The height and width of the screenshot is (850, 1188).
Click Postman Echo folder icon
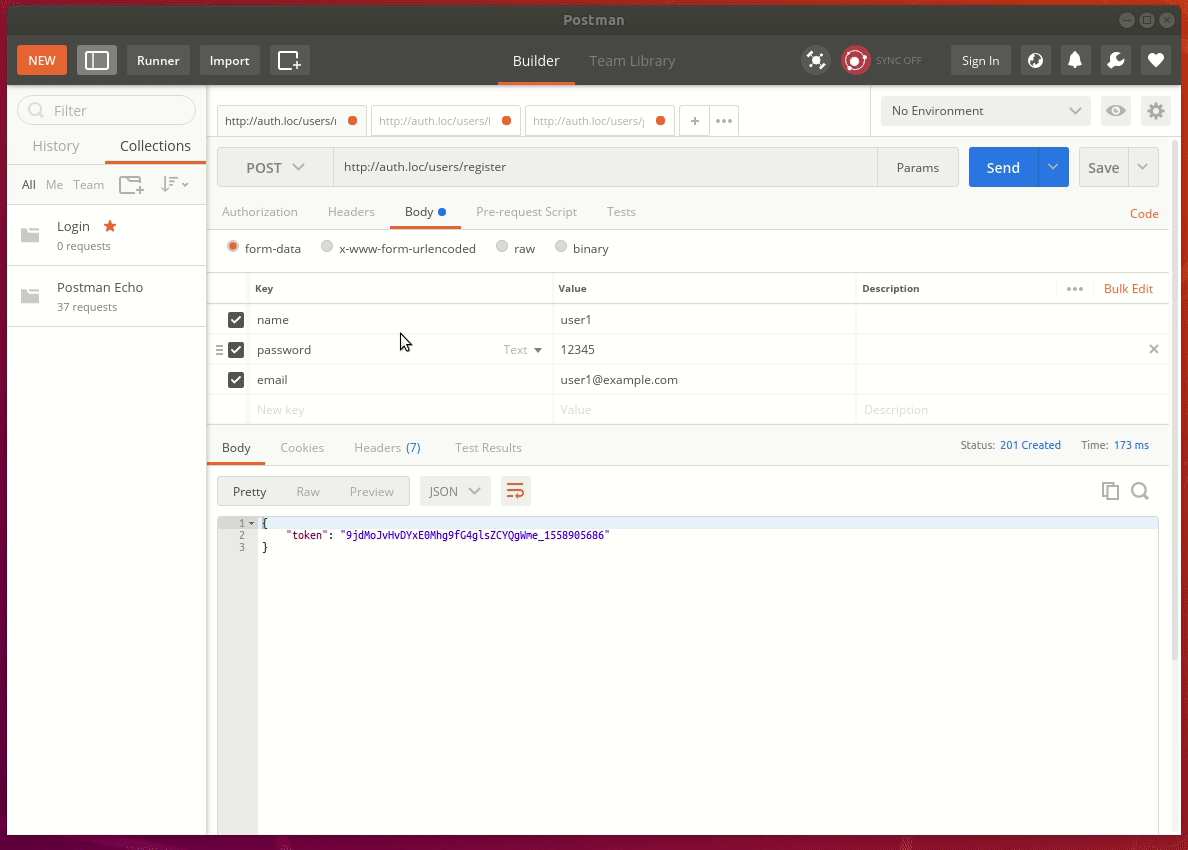pyautogui.click(x=30, y=296)
